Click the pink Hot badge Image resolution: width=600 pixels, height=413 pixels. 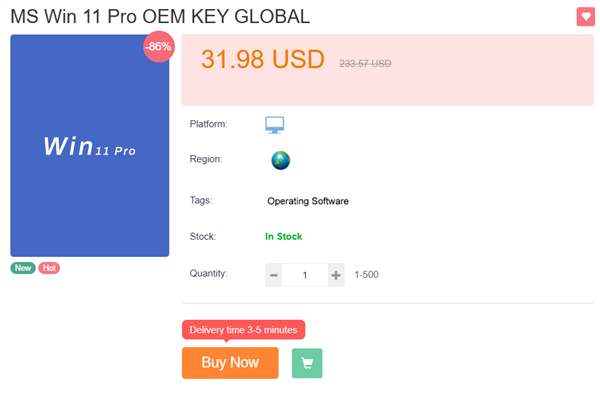[49, 268]
